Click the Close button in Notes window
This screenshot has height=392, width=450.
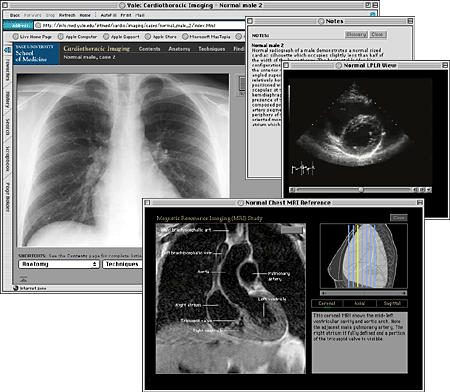377,34
